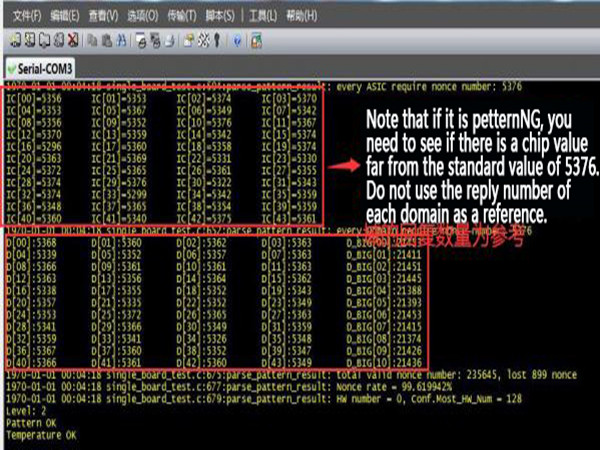The width and height of the screenshot is (600, 450).
Task: Open Session Options from toolbar icon
Action: click(189, 40)
